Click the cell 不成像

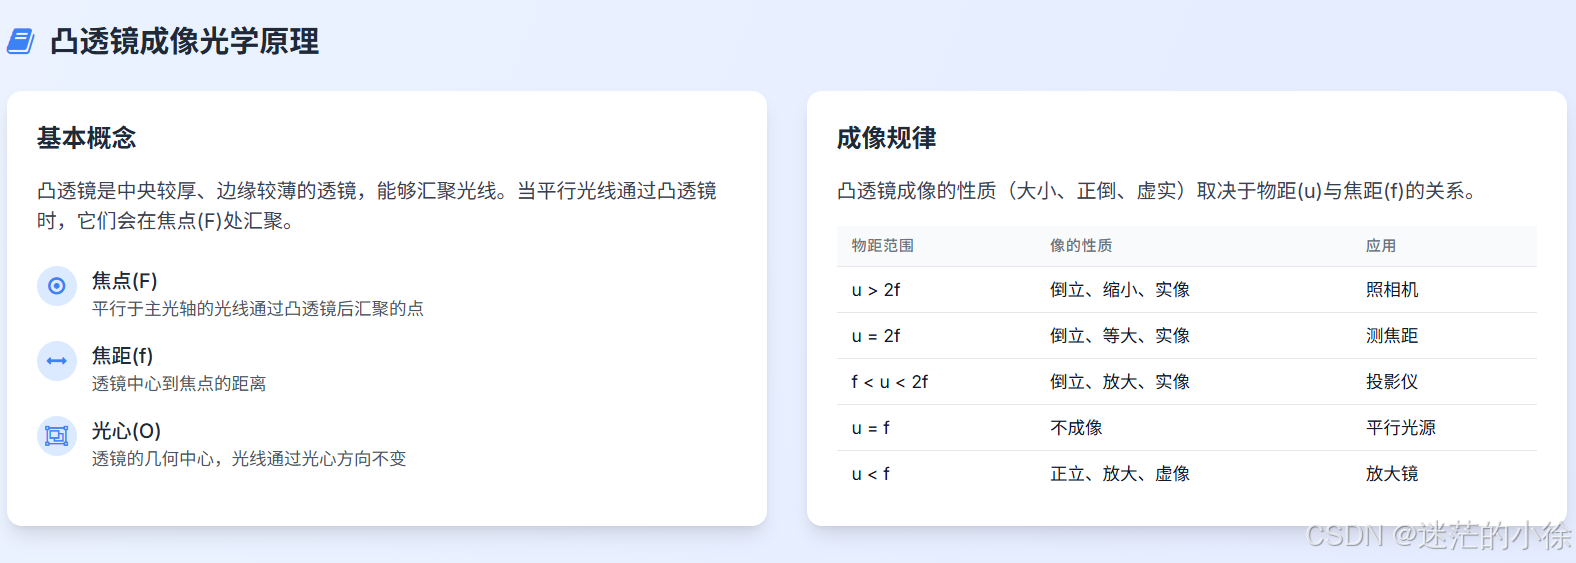[1076, 428]
